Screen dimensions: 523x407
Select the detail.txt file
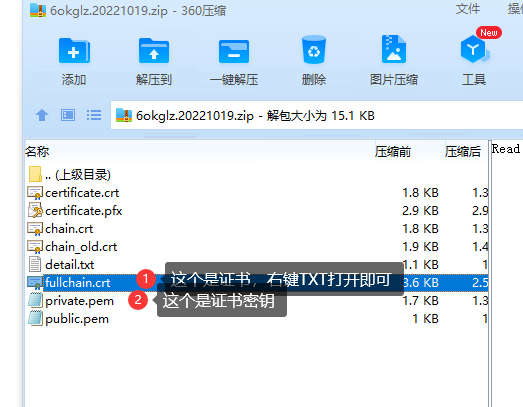point(61,265)
